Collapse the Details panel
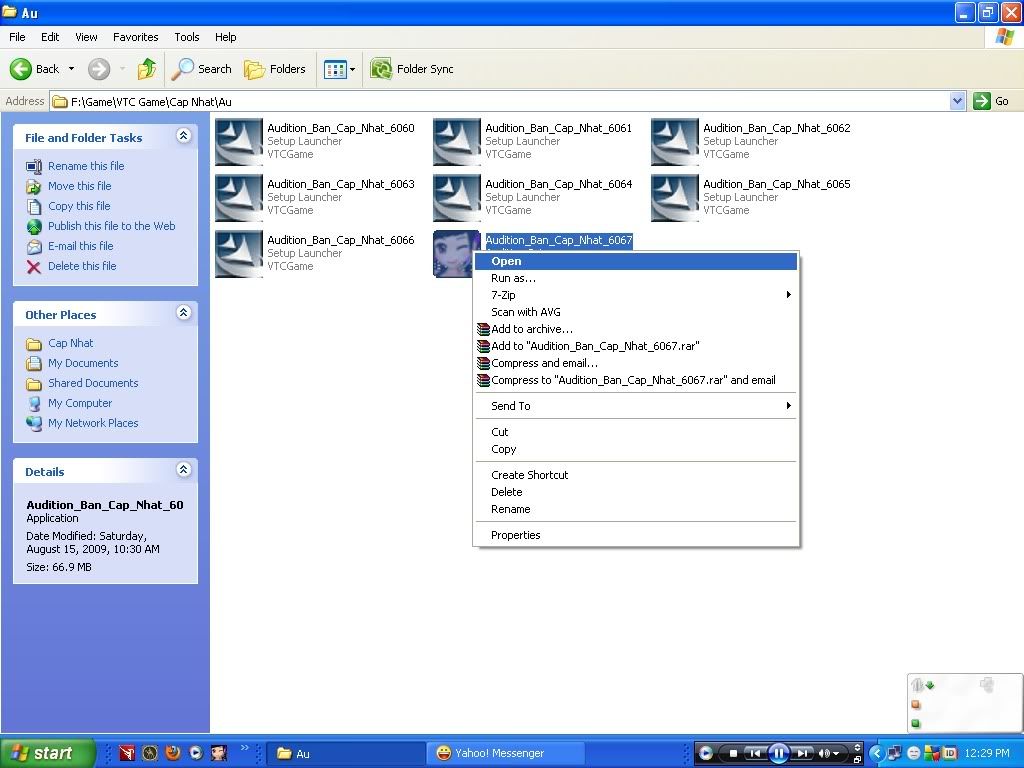The width and height of the screenshot is (1024, 768). click(x=184, y=470)
